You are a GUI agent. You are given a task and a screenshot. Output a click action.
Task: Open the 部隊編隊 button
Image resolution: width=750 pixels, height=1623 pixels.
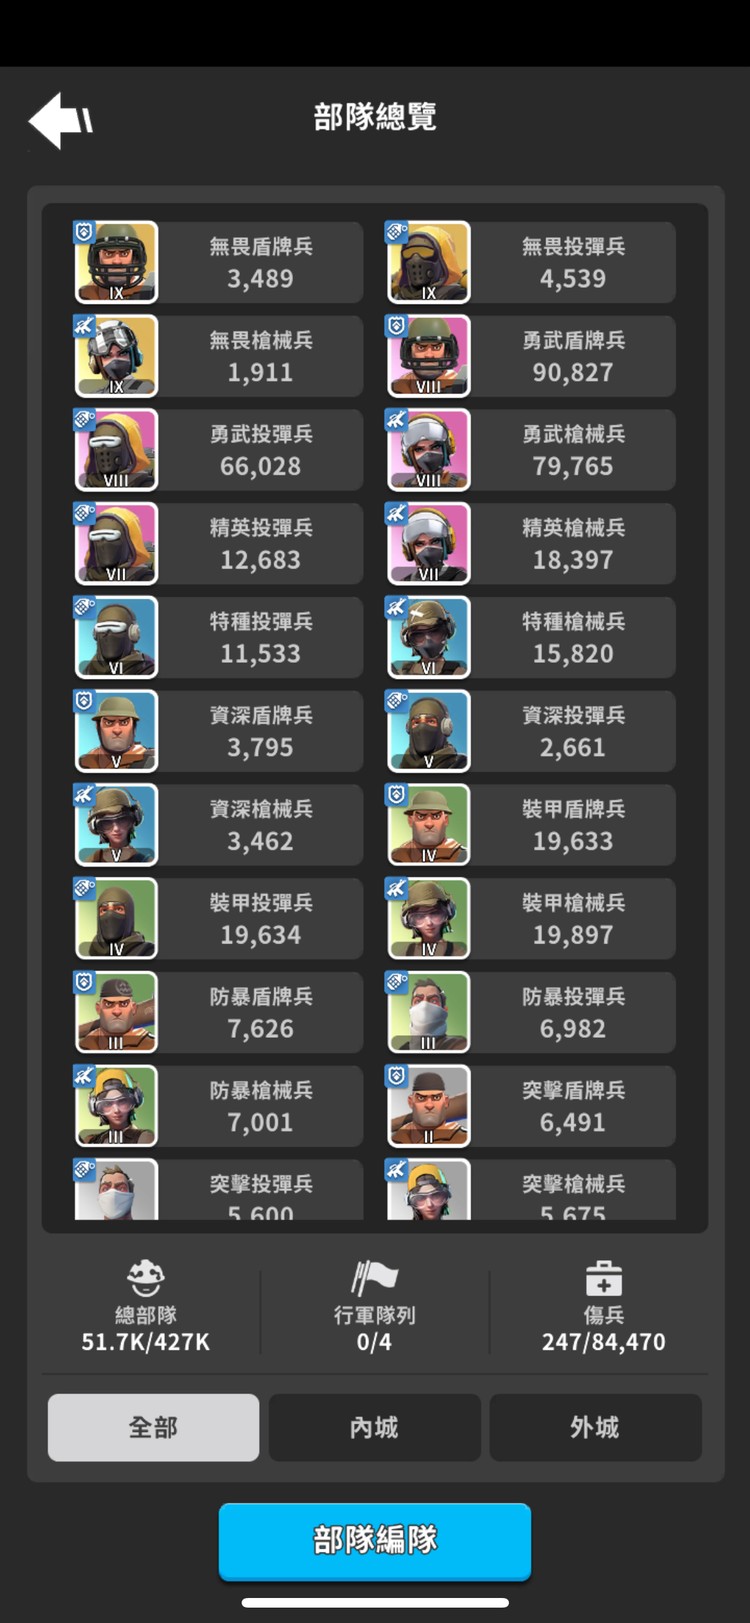375,1540
